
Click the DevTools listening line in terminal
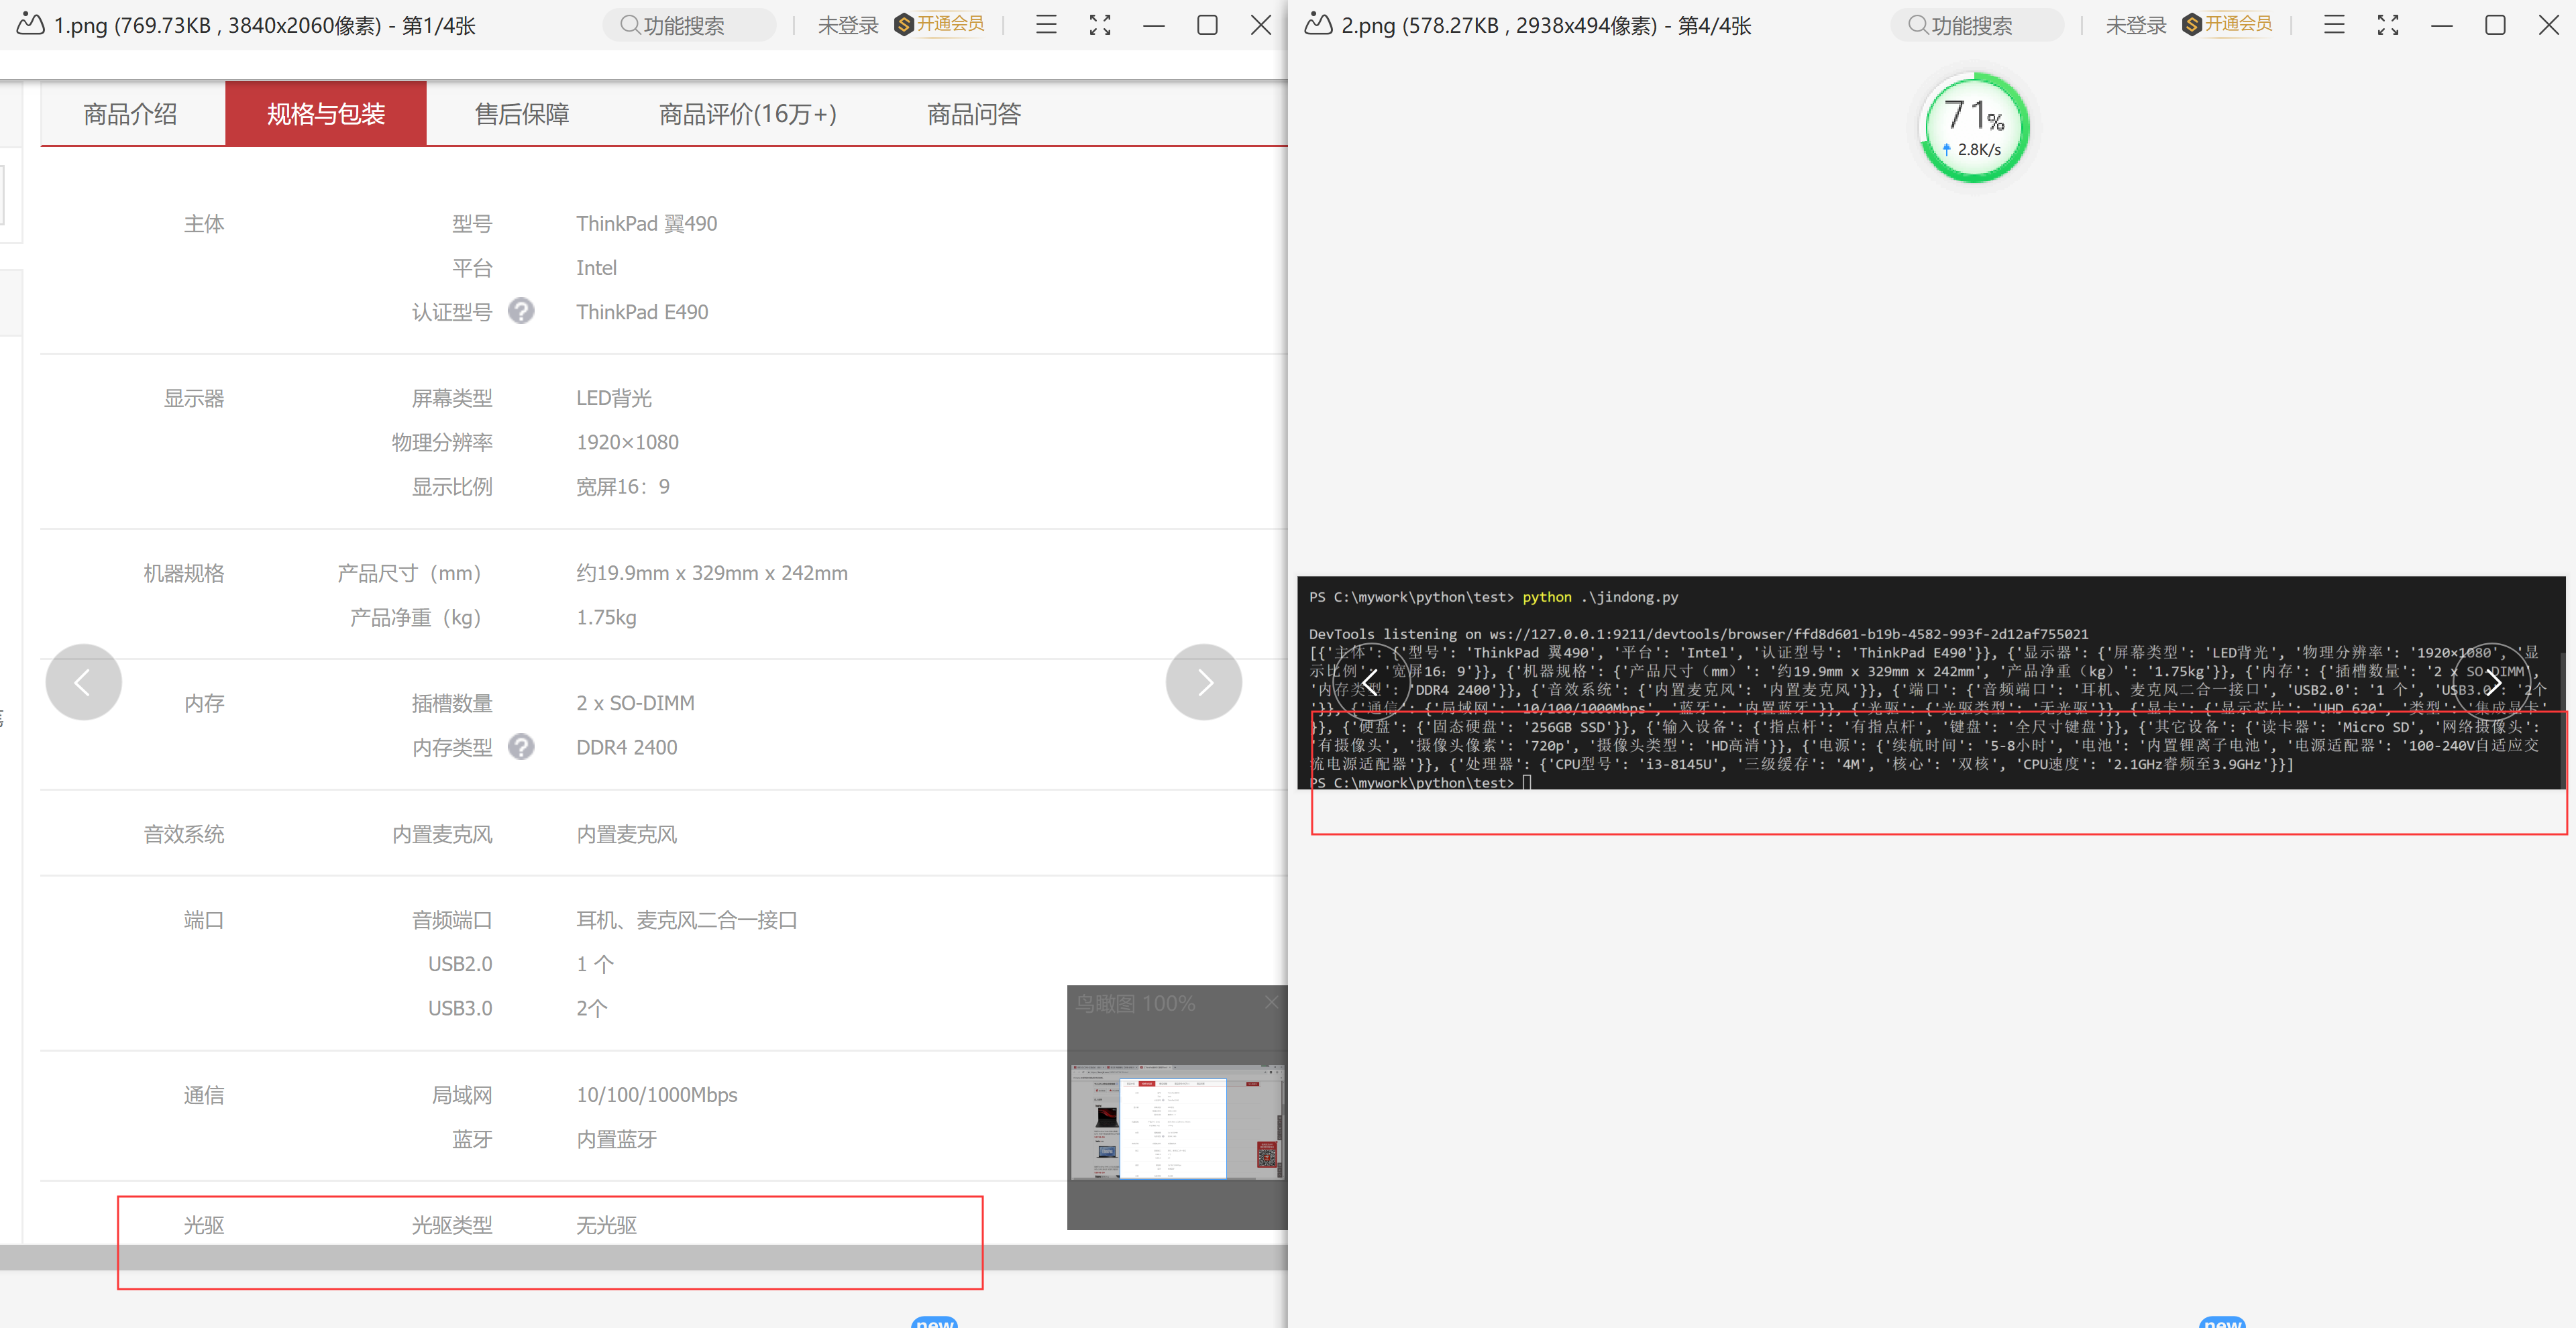coord(1698,634)
